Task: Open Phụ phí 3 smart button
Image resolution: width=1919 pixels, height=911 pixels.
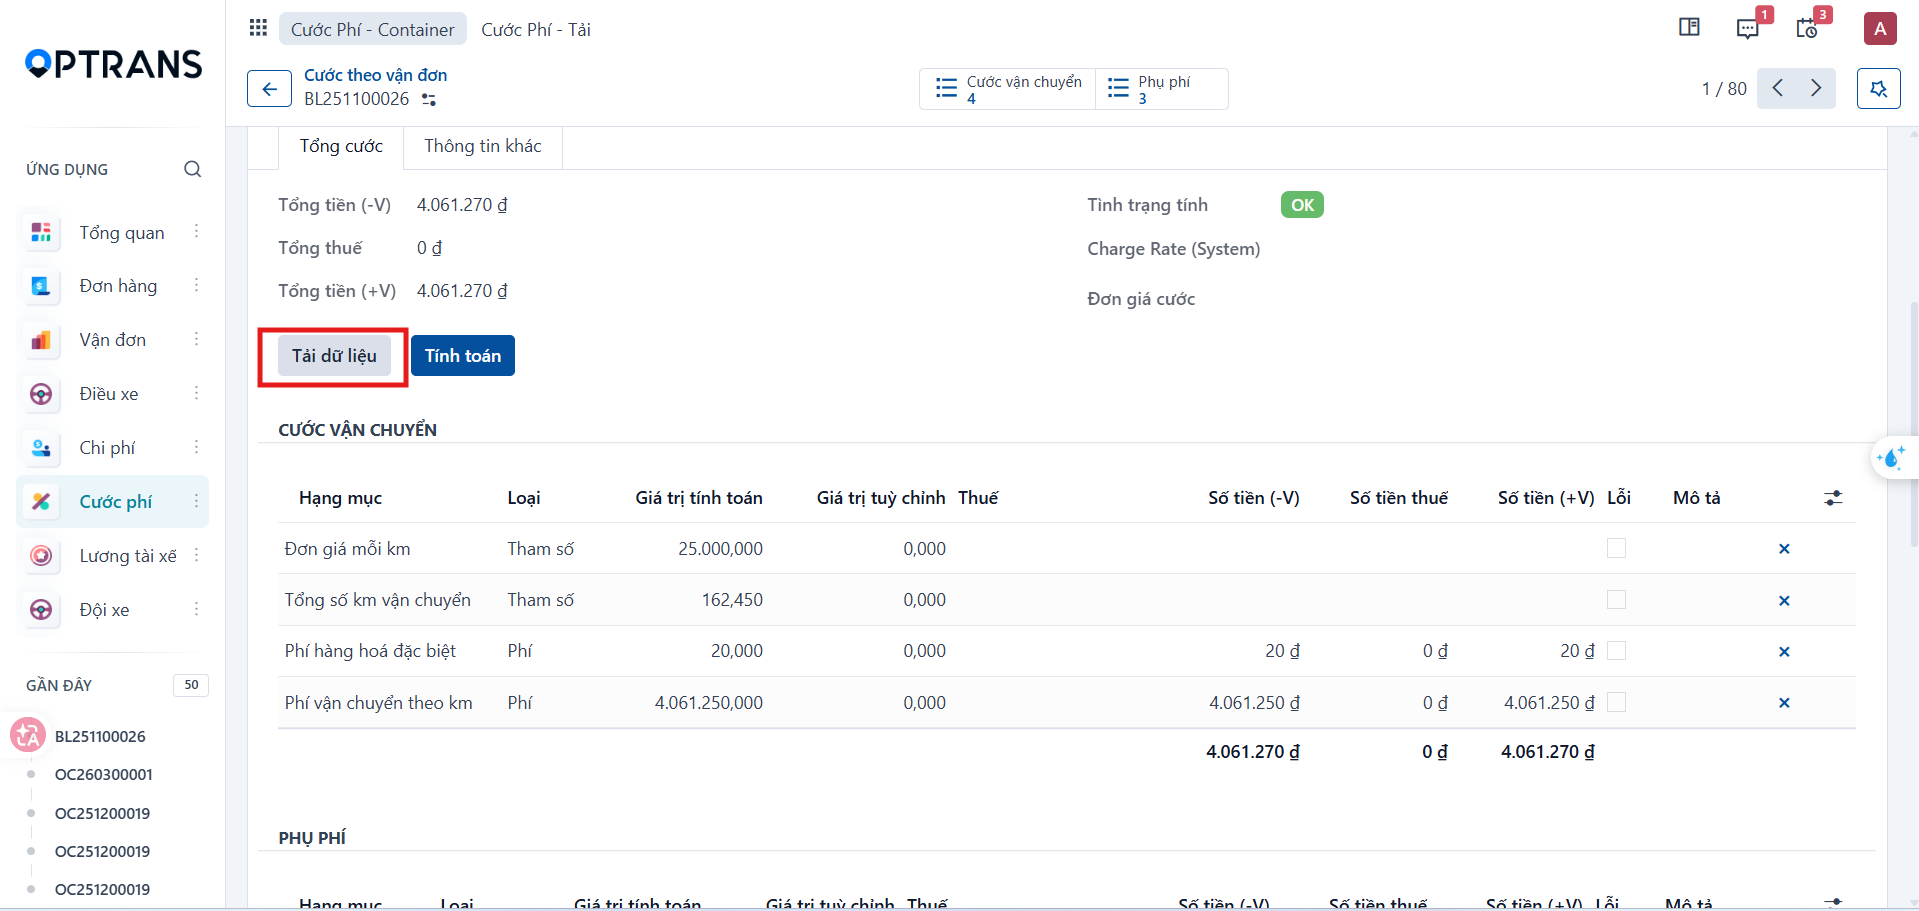Action: point(1162,89)
